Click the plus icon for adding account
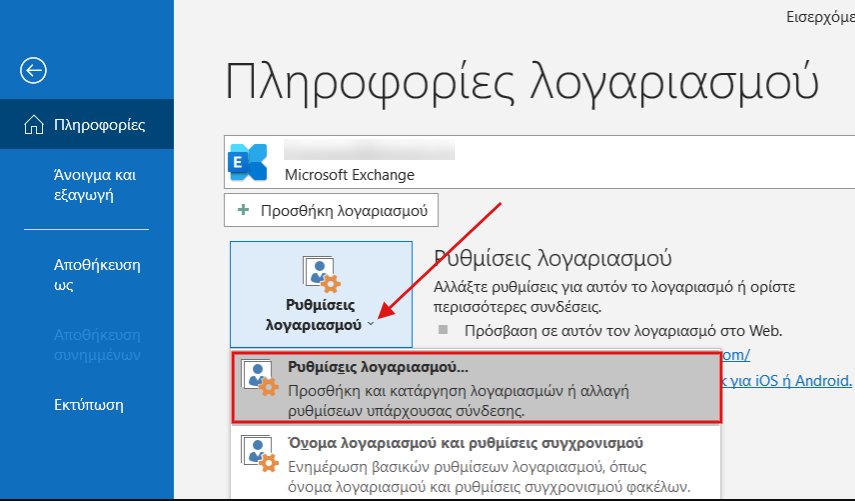The width and height of the screenshot is (855, 501). click(243, 210)
